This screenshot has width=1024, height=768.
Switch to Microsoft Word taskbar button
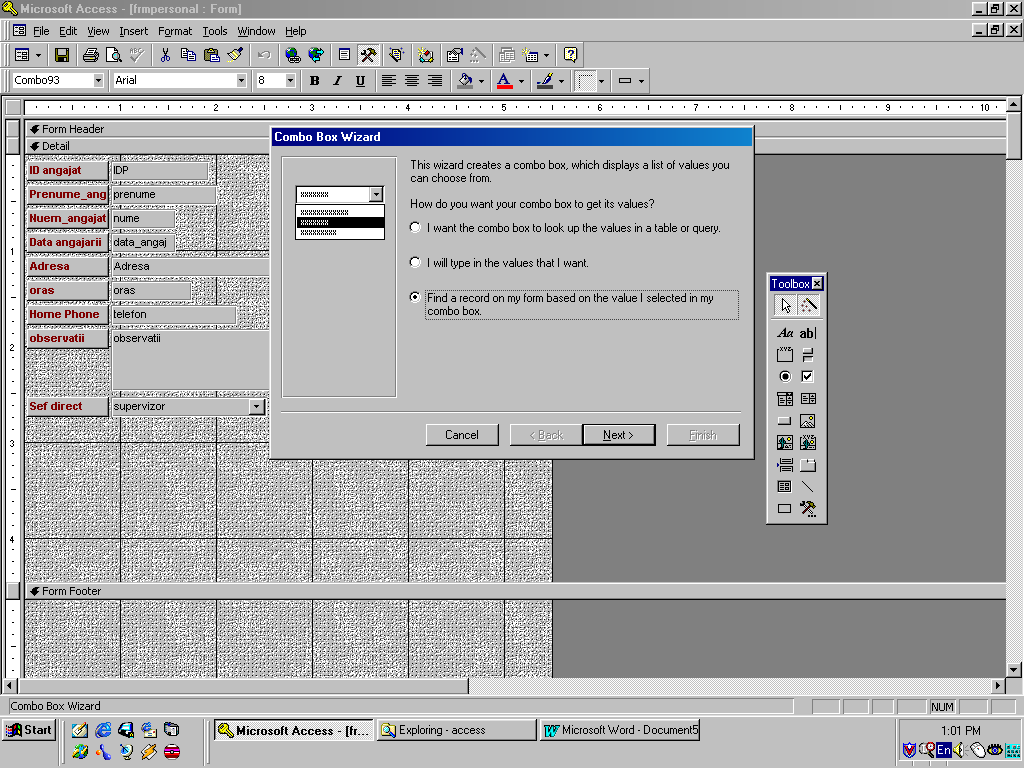(x=620, y=730)
